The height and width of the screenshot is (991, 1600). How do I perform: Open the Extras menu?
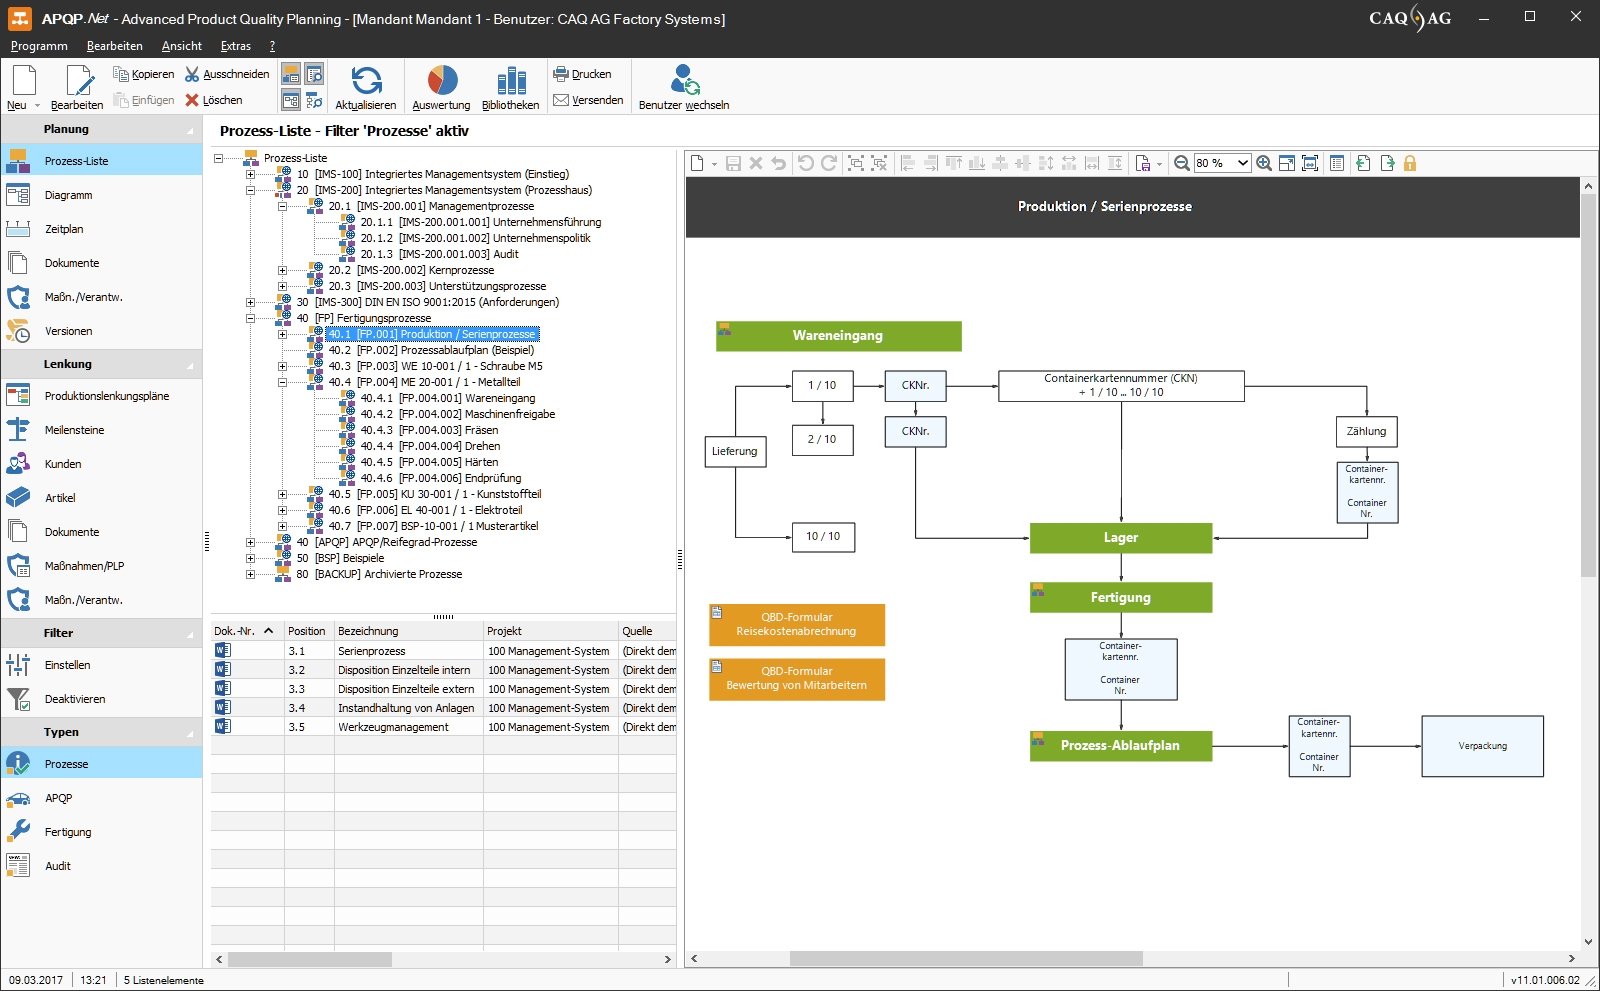coord(236,45)
